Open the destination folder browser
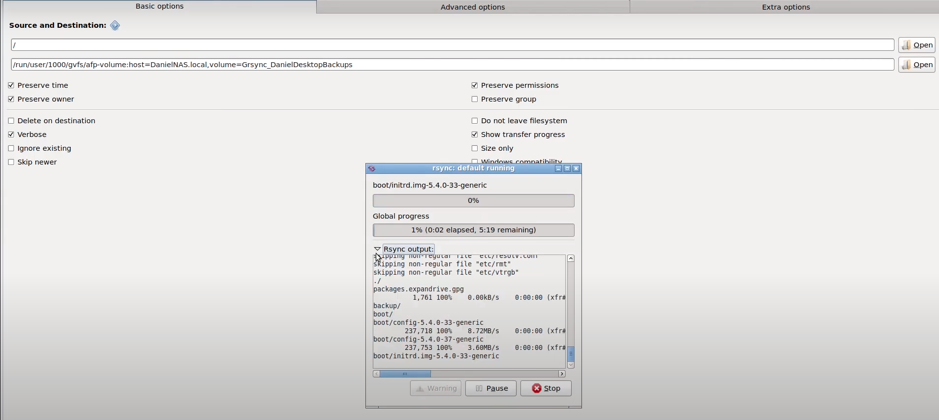 coord(916,65)
